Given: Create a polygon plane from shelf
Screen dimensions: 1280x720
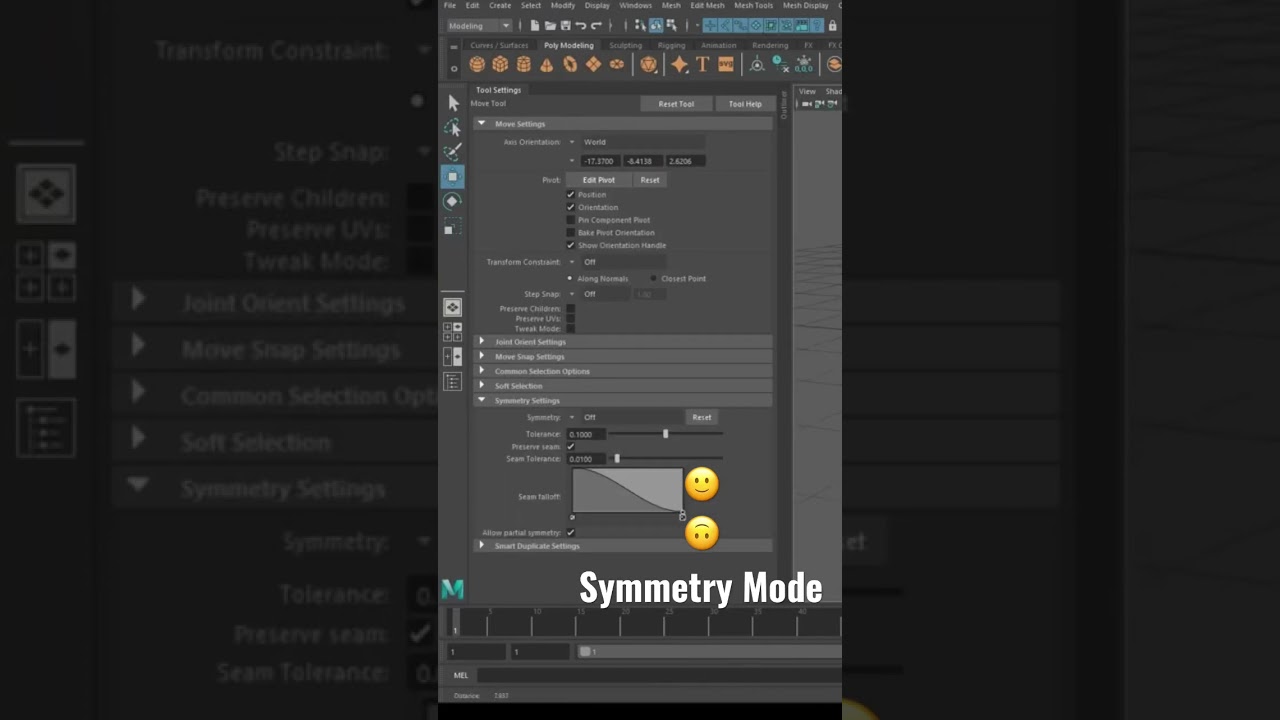Looking at the screenshot, I should point(593,64).
